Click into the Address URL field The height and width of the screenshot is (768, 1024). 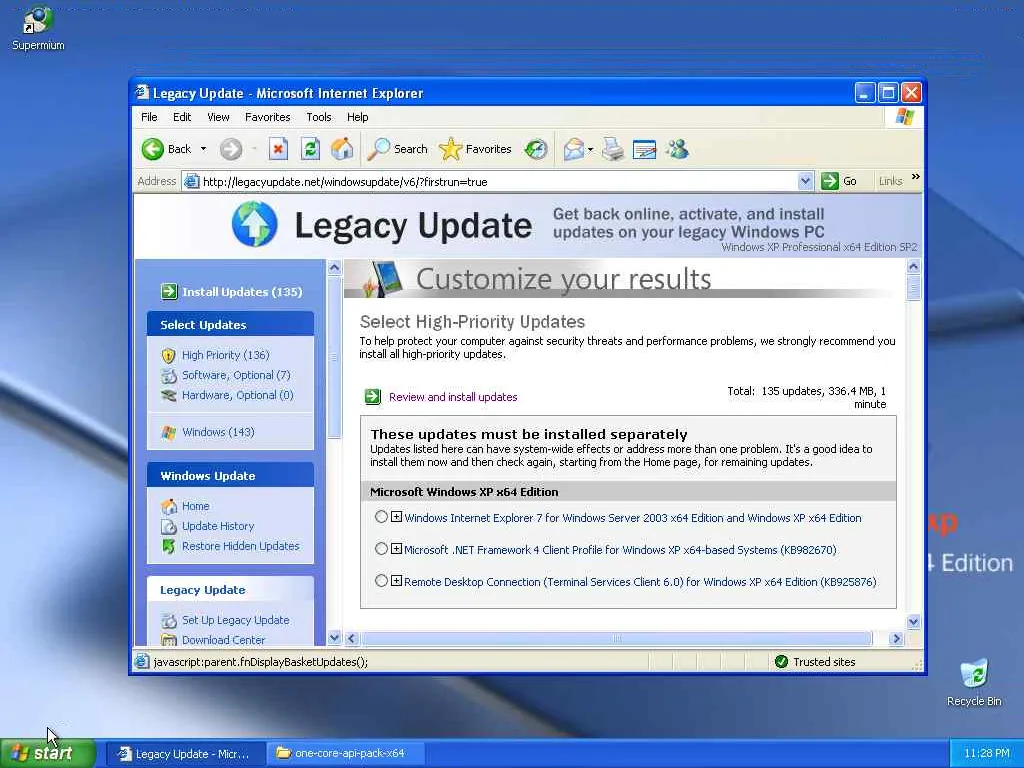499,182
